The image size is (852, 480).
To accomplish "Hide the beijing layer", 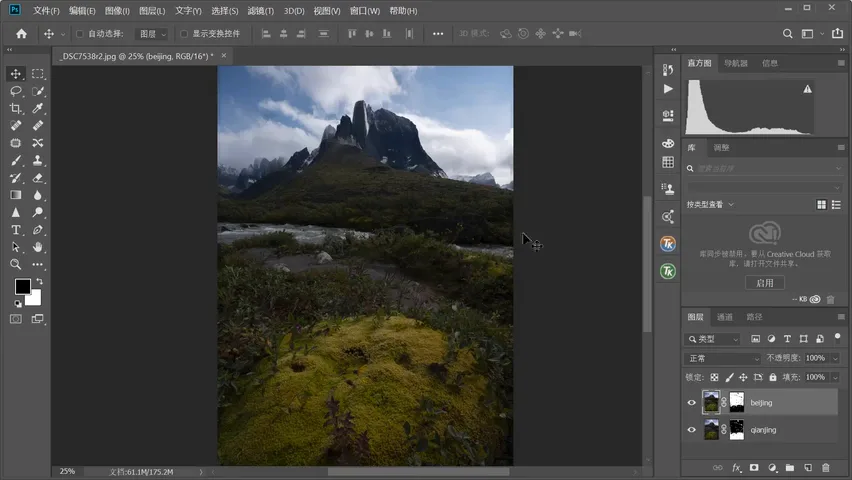I will coord(691,403).
